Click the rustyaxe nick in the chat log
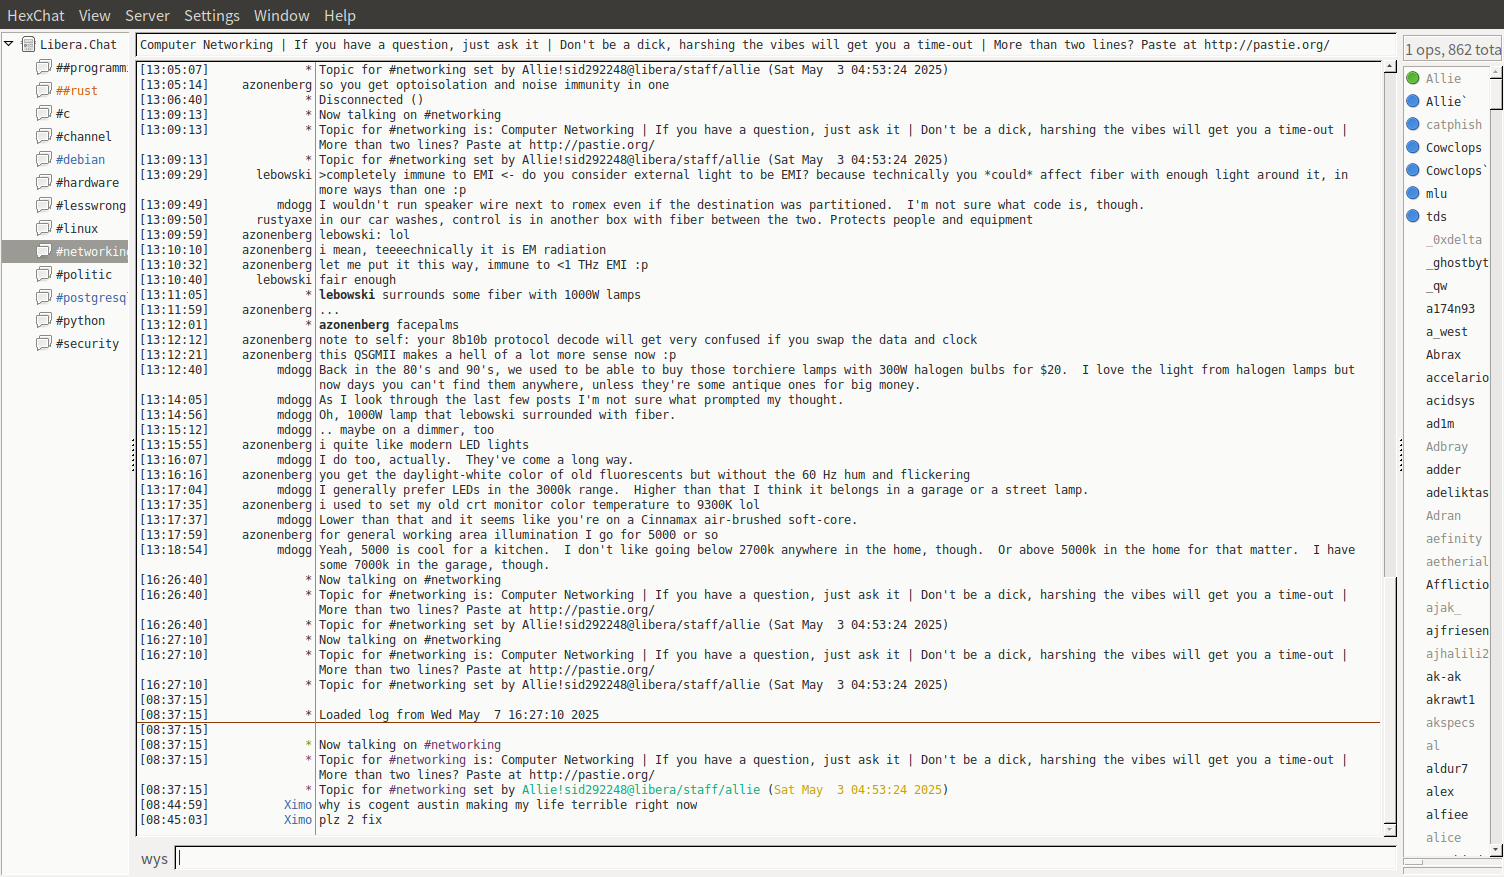 [x=284, y=220]
